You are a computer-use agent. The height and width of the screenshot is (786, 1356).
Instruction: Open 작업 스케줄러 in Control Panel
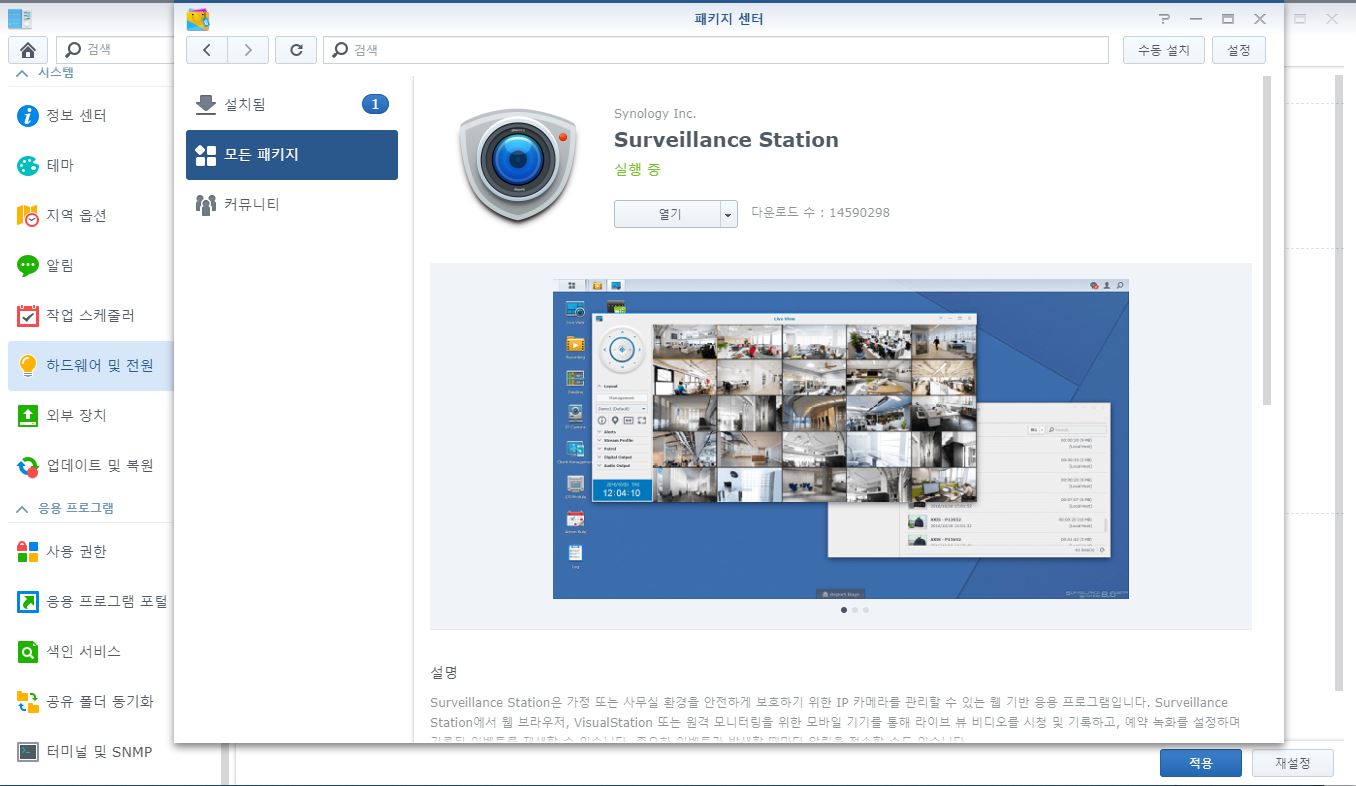(x=90, y=316)
